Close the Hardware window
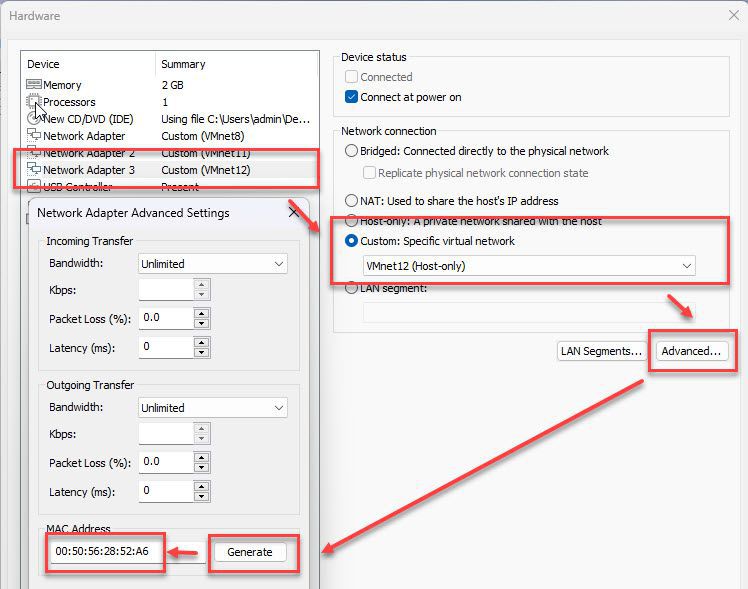The width and height of the screenshot is (748, 589). (x=734, y=15)
